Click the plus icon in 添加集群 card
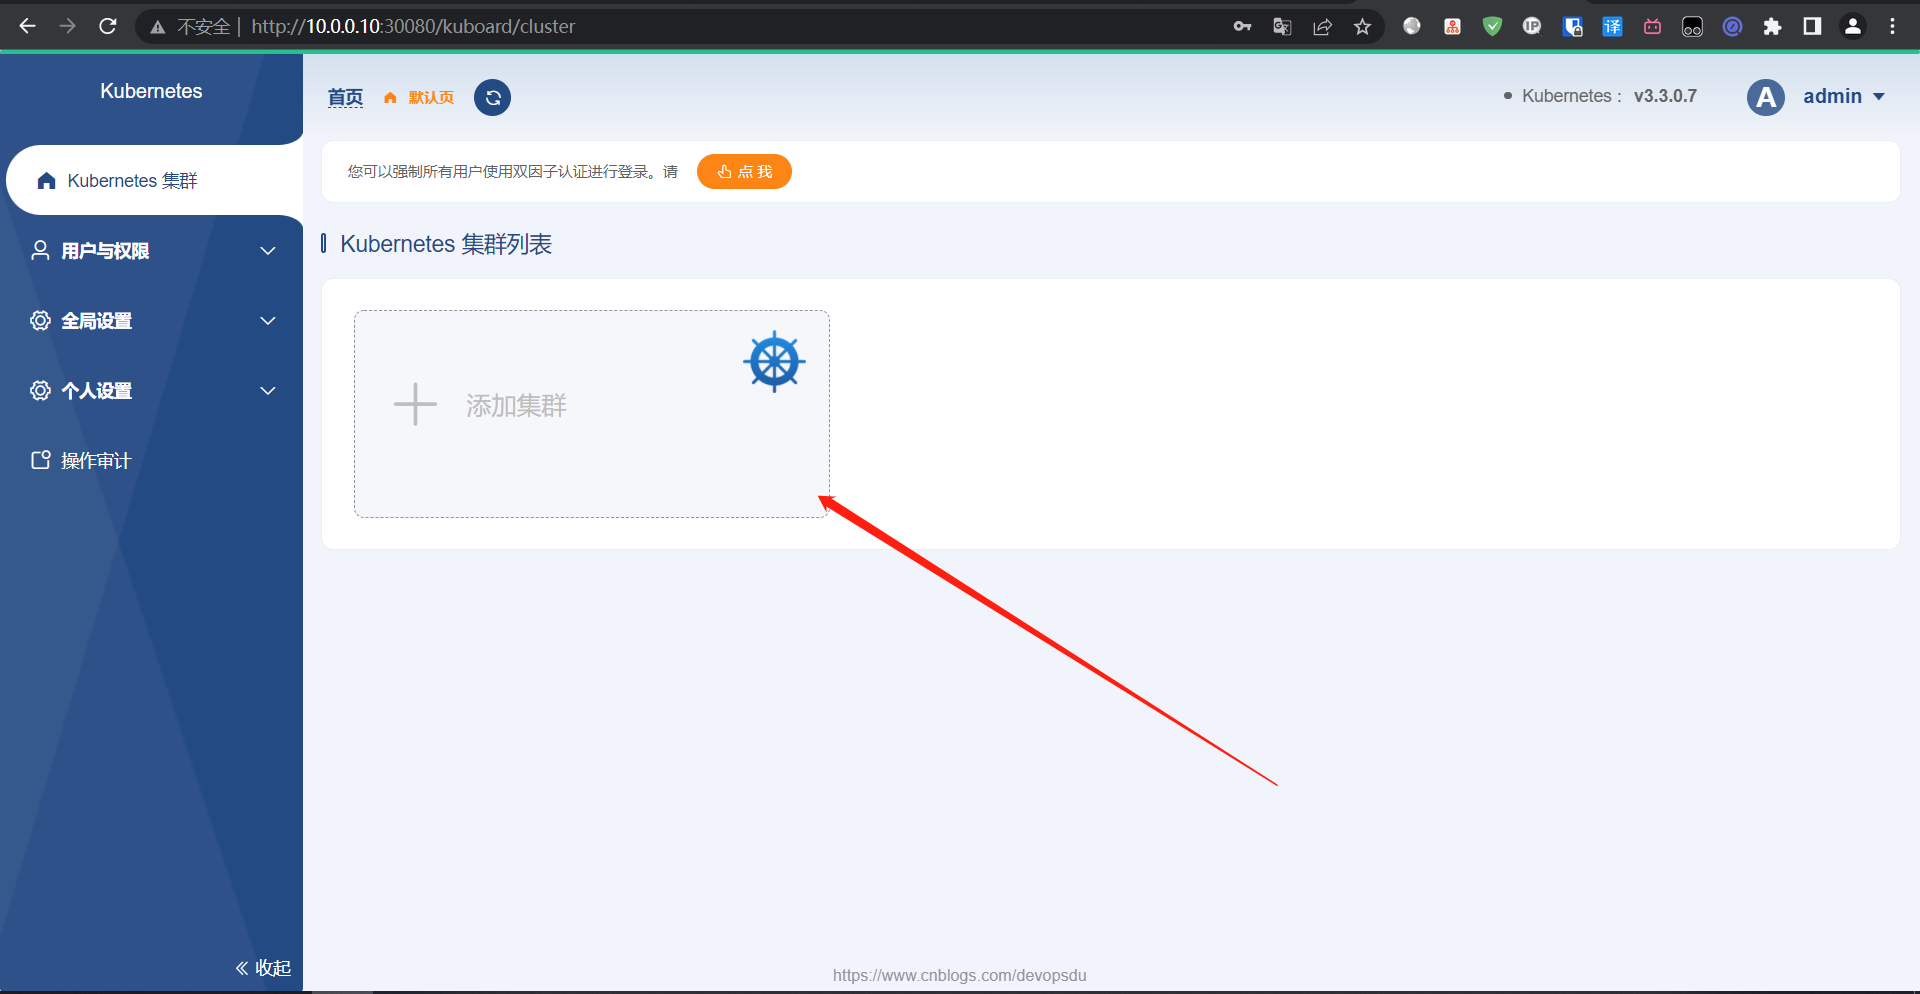The image size is (1920, 994). pos(415,405)
